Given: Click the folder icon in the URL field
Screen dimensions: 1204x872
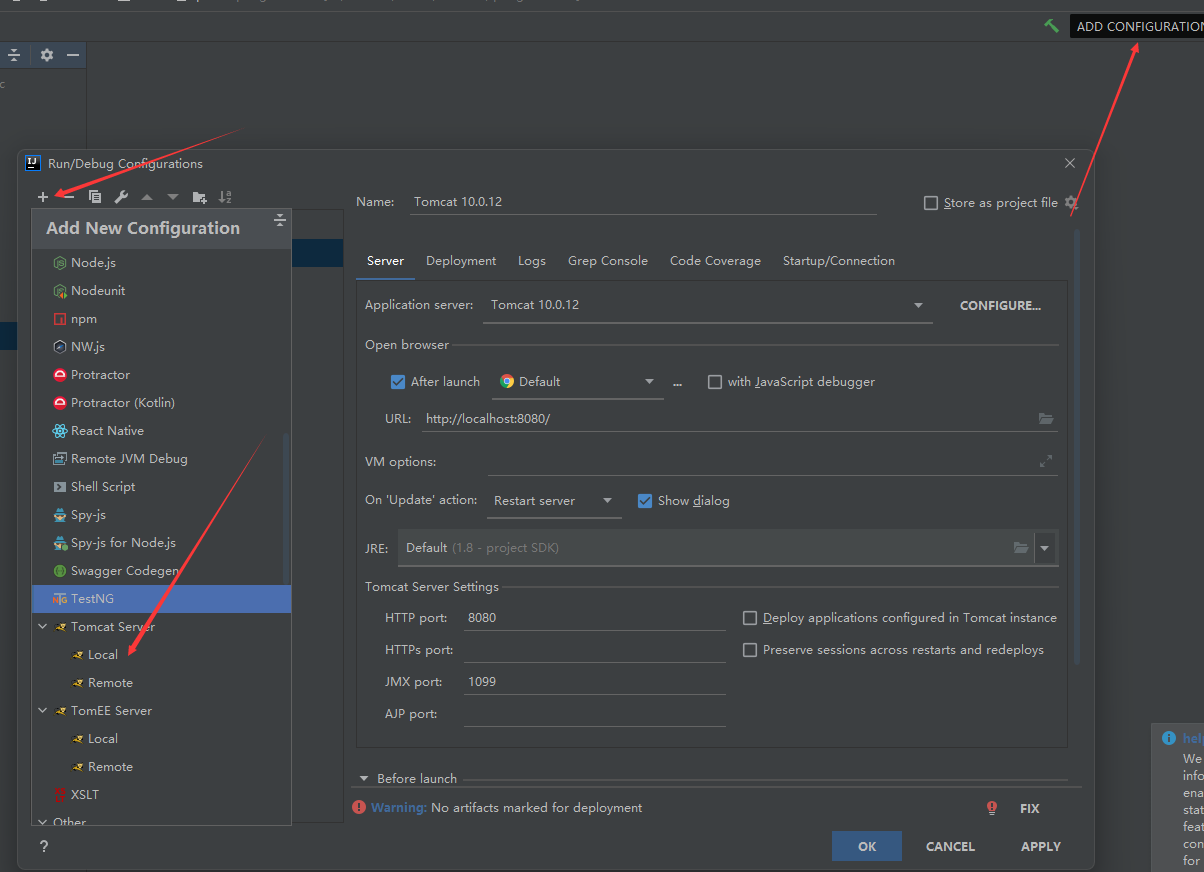Looking at the screenshot, I should tap(1046, 419).
